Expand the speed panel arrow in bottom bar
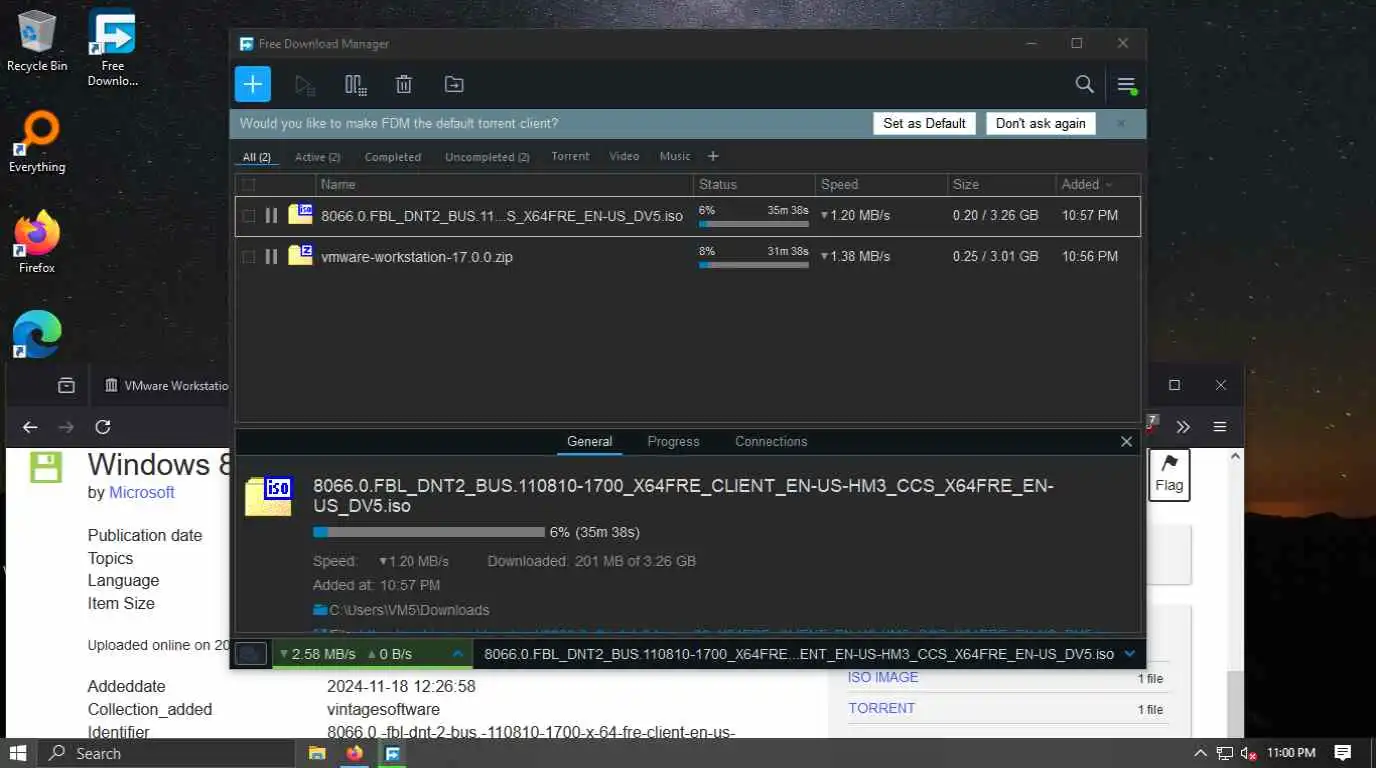This screenshot has height=768, width=1376. point(458,654)
